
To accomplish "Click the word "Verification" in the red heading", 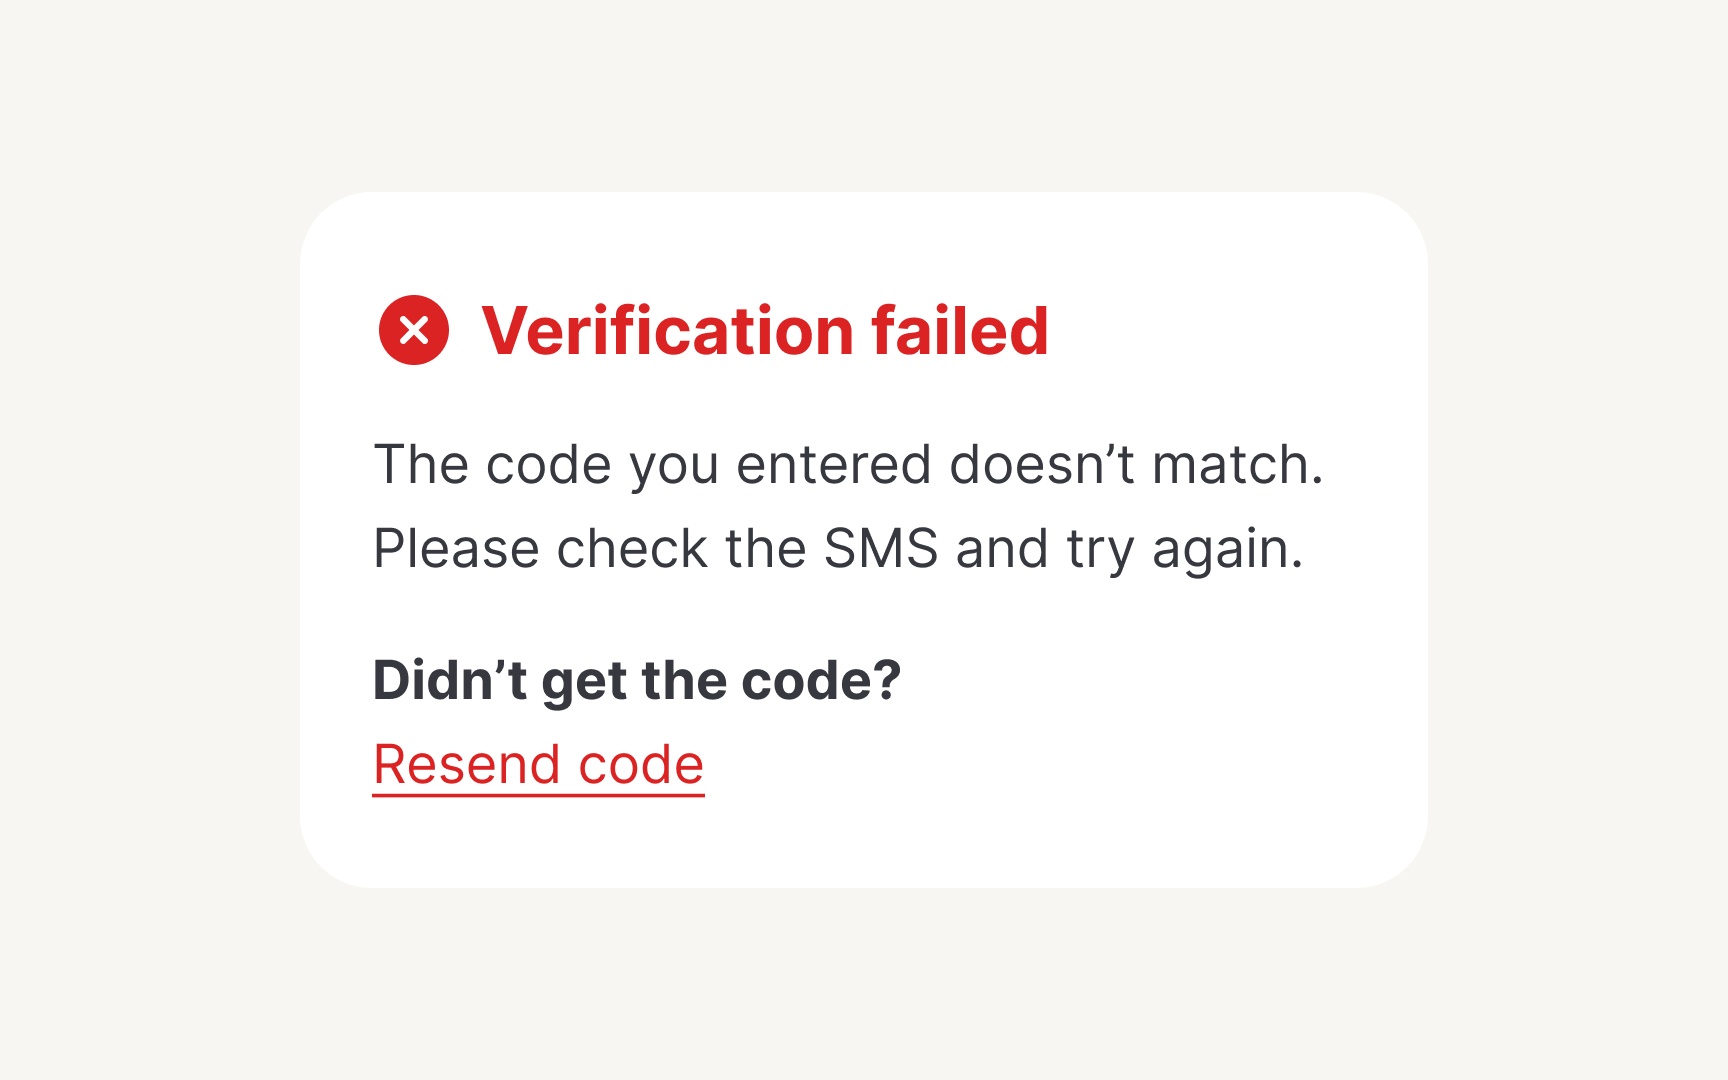I will 667,331.
